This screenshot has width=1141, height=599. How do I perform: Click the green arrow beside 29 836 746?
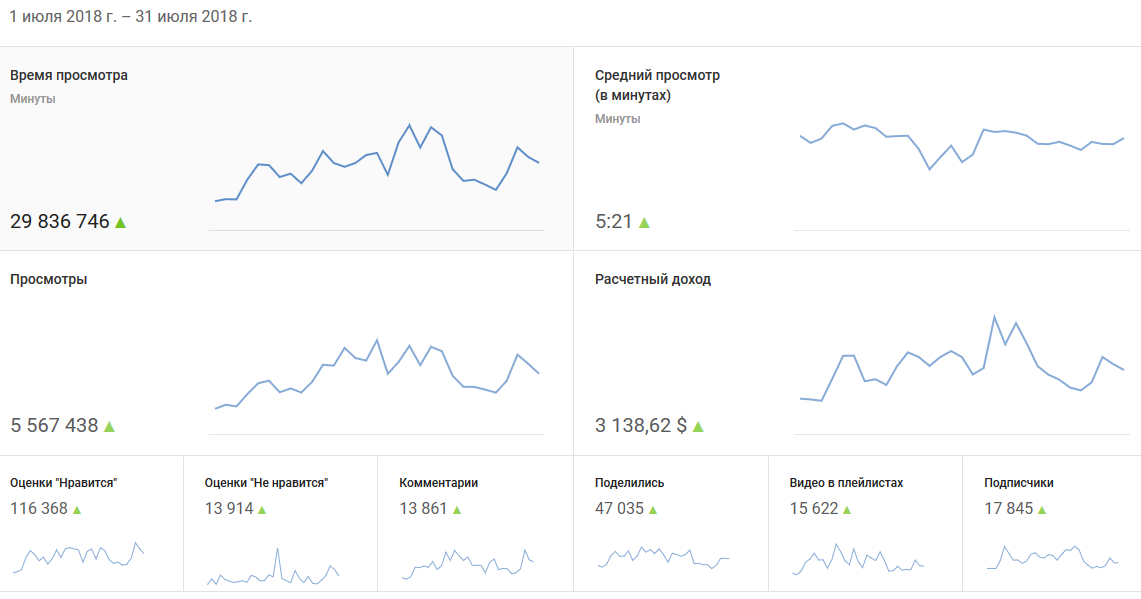pyautogui.click(x=120, y=222)
